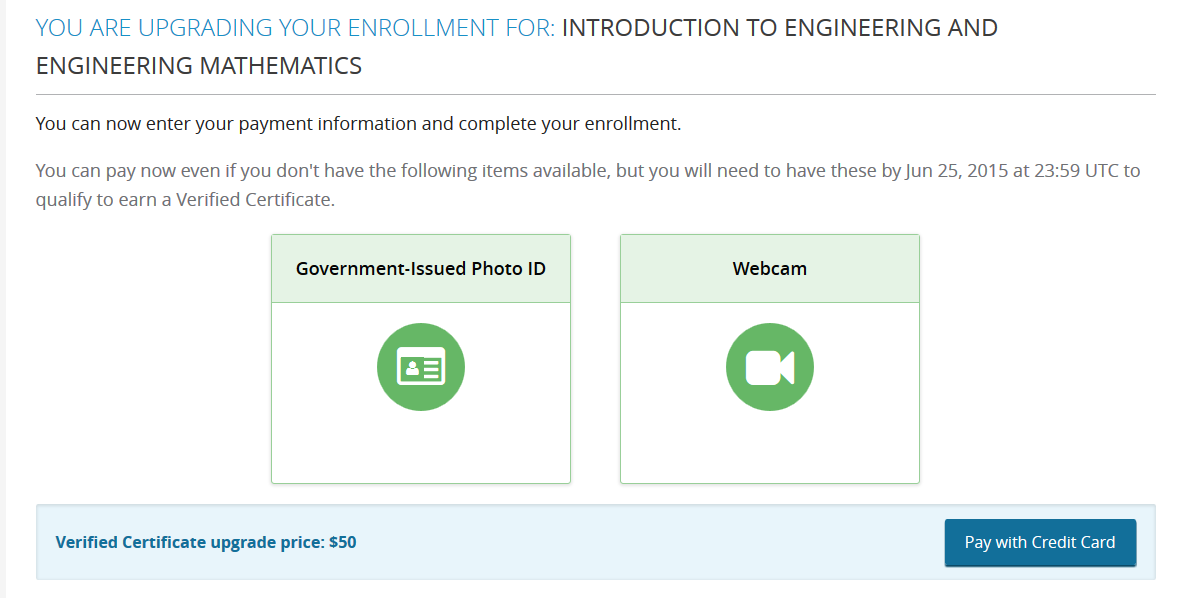Click blank area below the webcam icon
1178x598 pixels.
pos(769,448)
